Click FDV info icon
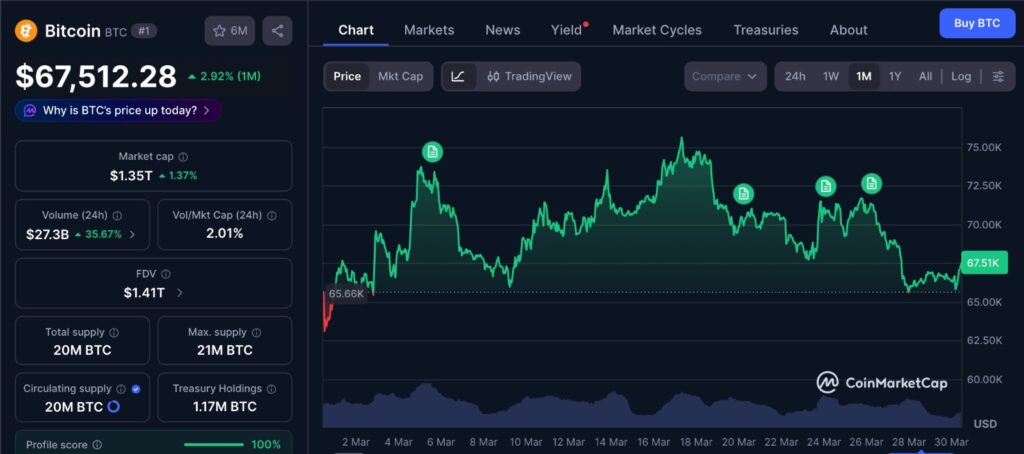This screenshot has height=454, width=1024. point(166,274)
